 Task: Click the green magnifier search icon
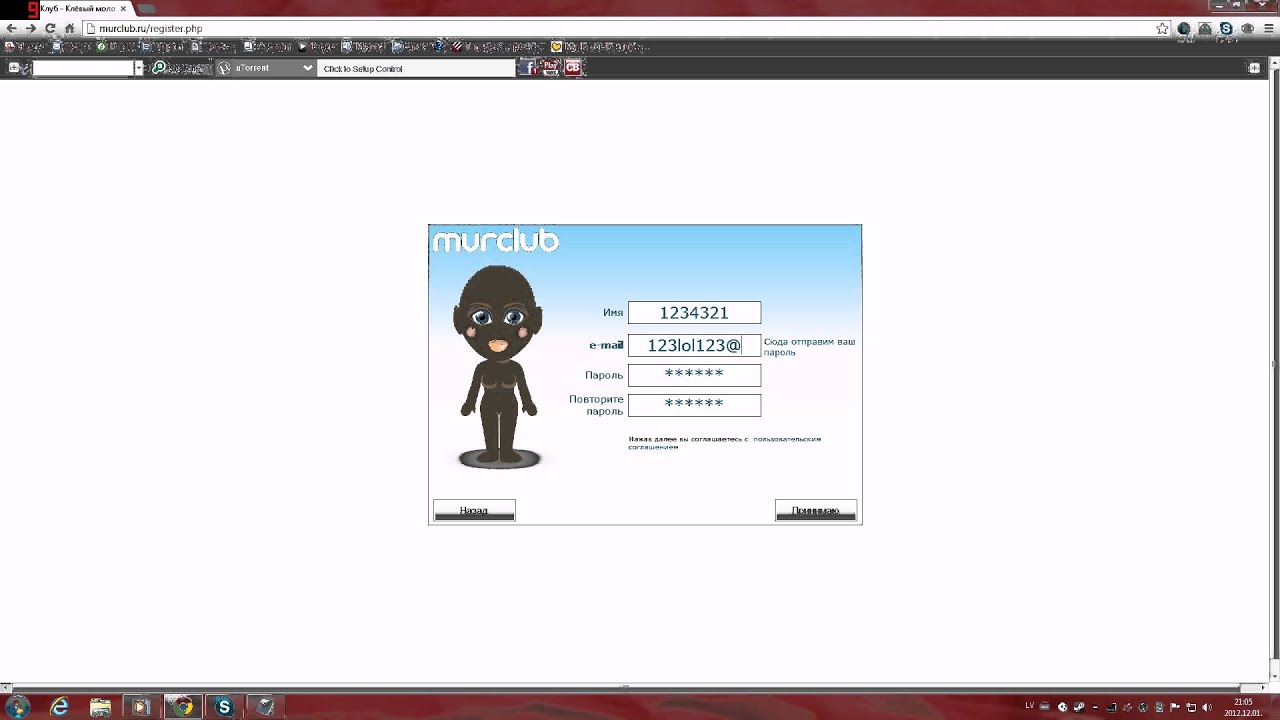click(x=158, y=68)
